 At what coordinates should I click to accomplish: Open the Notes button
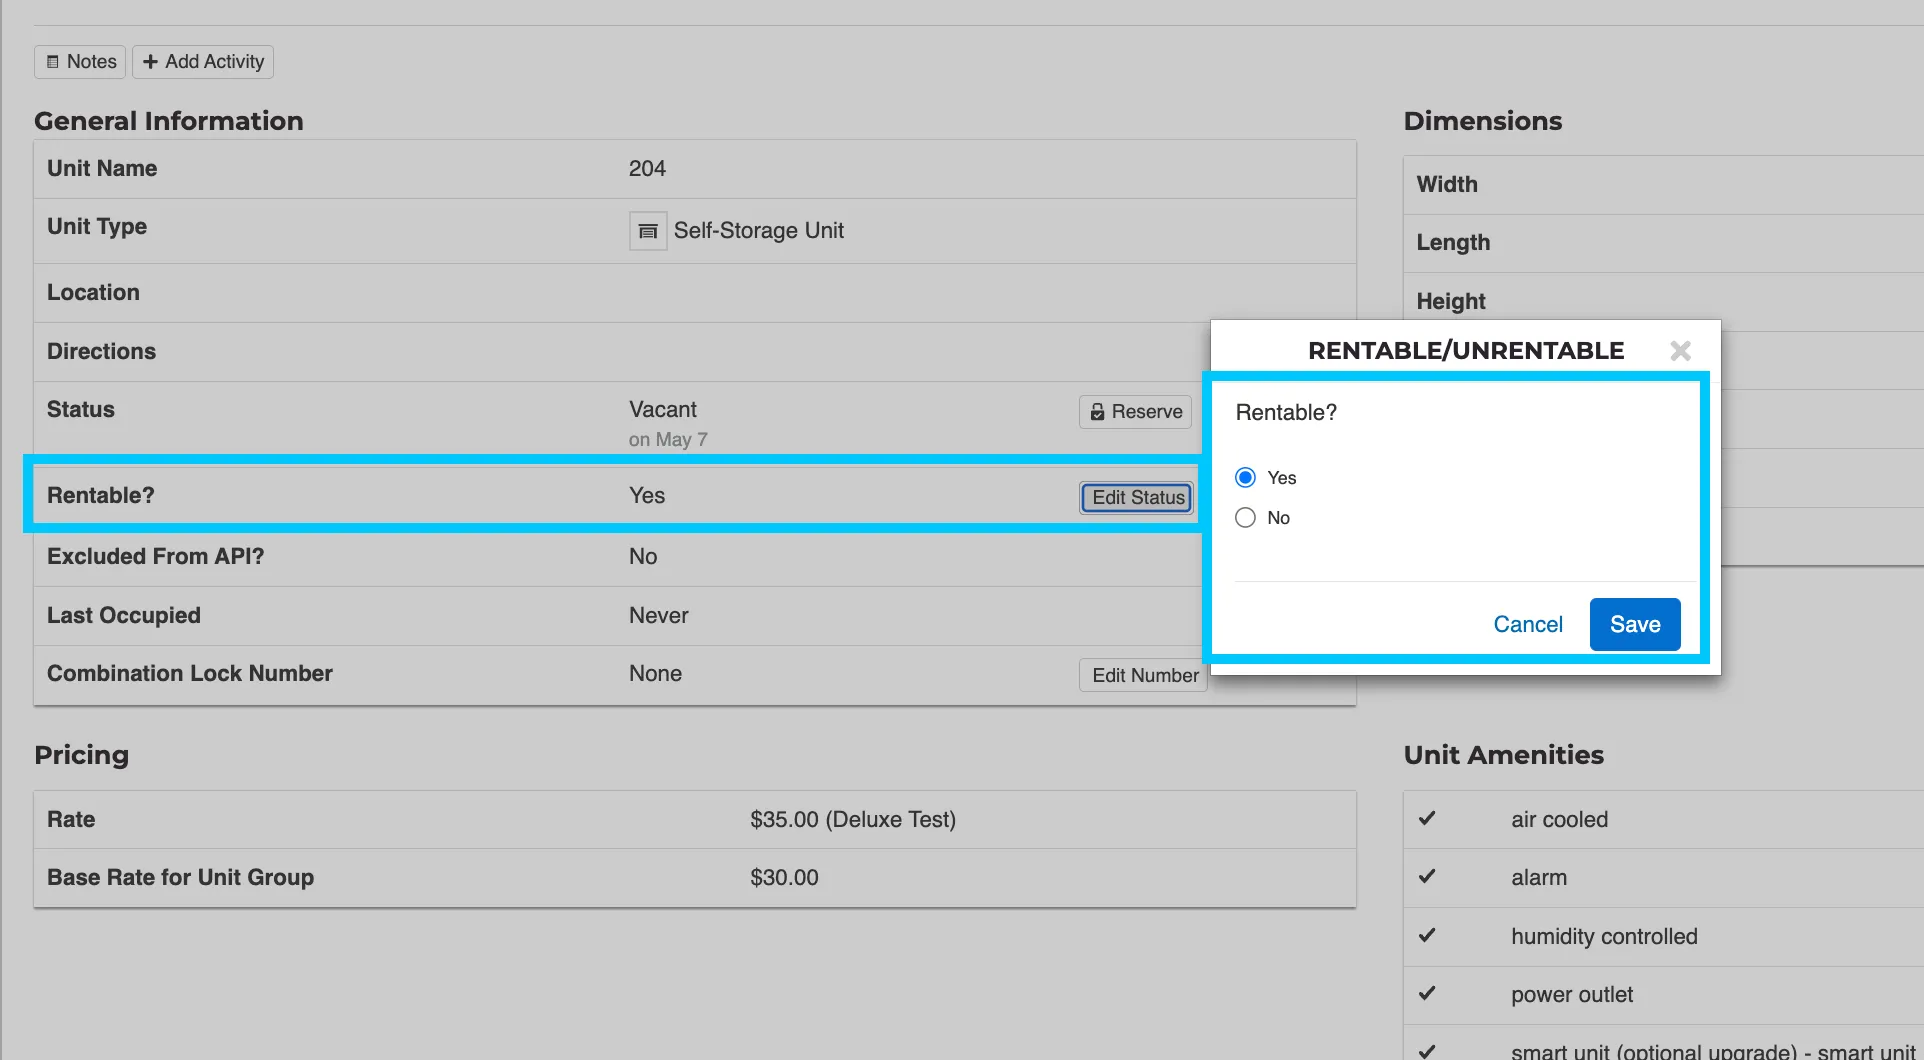[x=80, y=62]
